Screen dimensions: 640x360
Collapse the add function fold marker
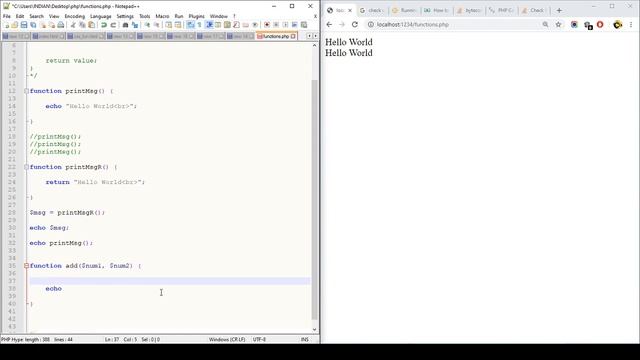click(x=27, y=266)
